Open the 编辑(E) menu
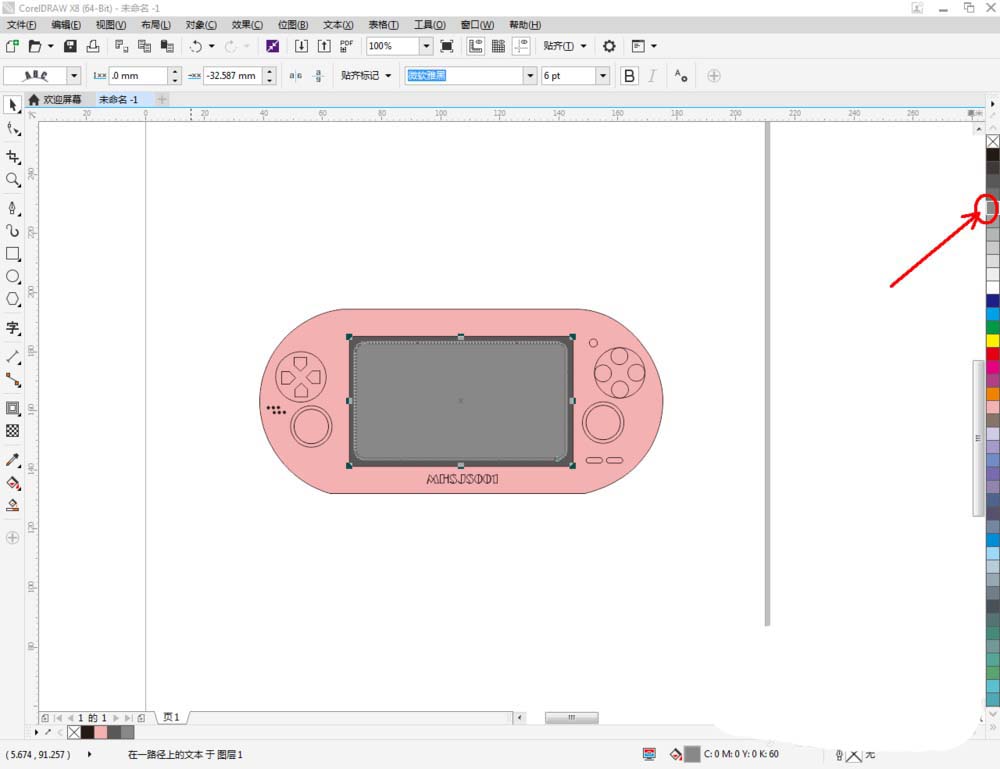Image resolution: width=1000 pixels, height=769 pixels. [x=66, y=25]
